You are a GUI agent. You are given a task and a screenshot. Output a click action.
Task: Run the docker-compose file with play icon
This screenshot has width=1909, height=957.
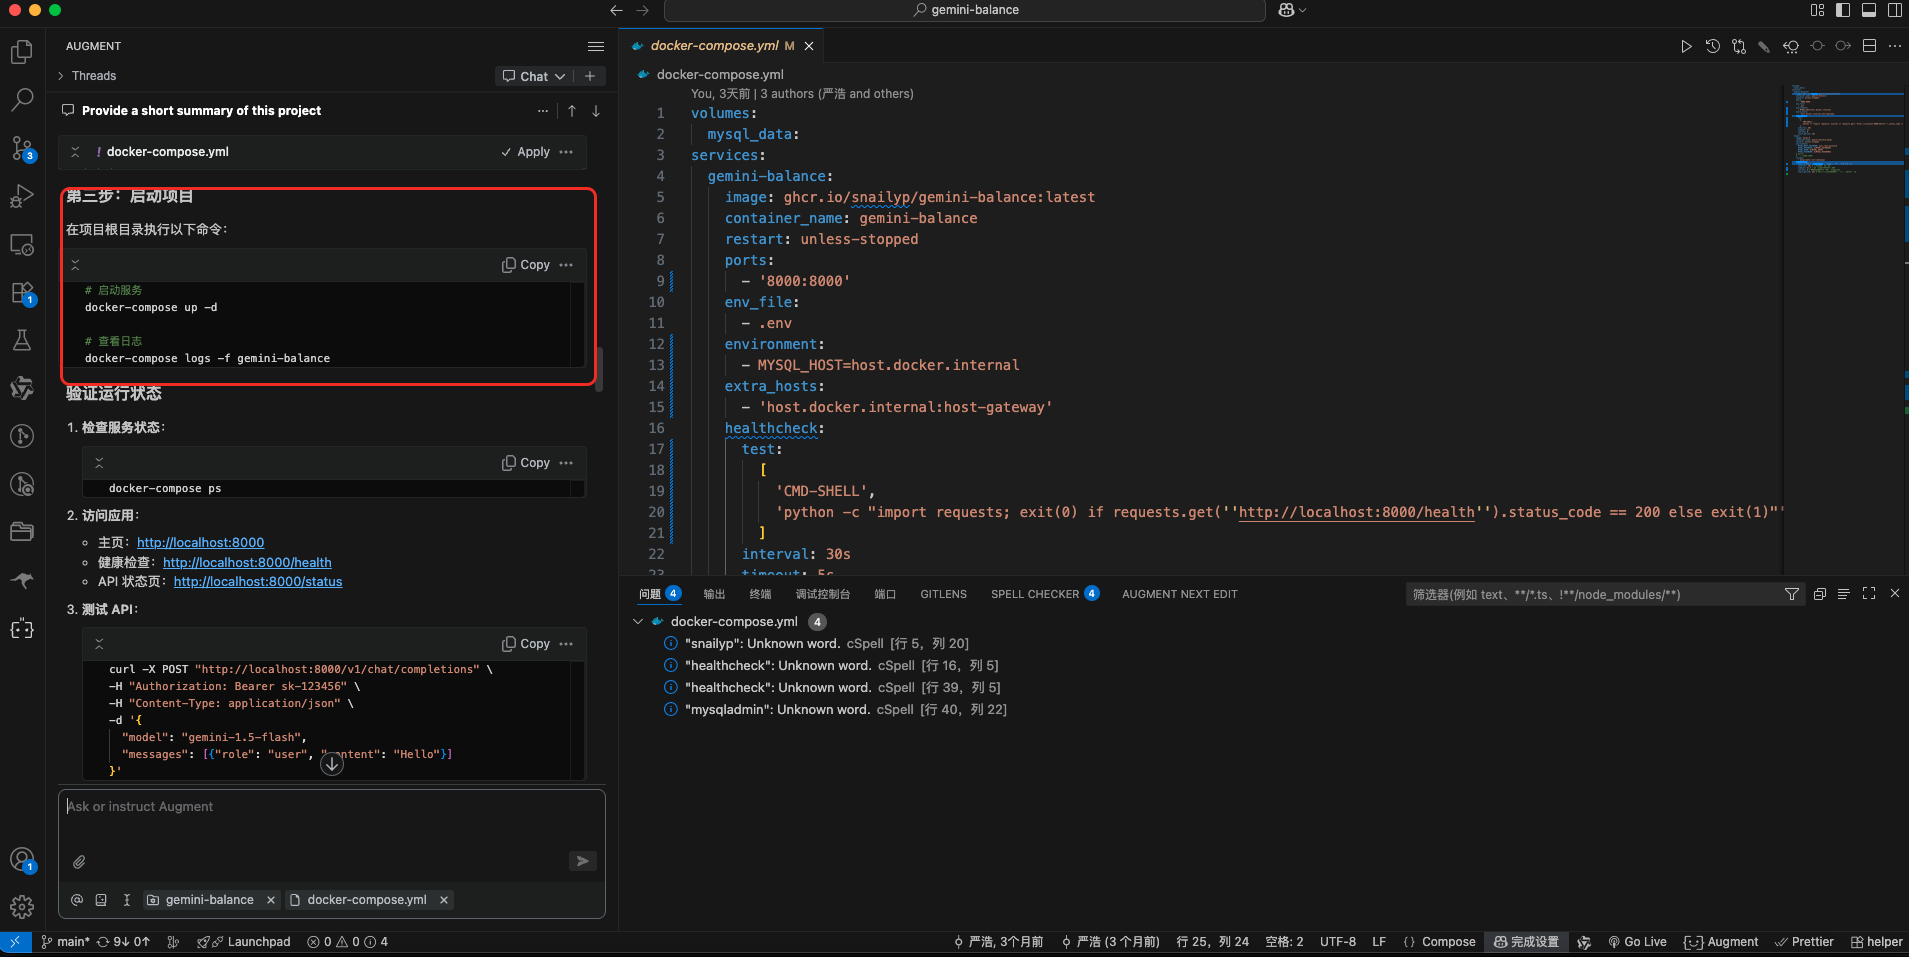click(x=1686, y=46)
